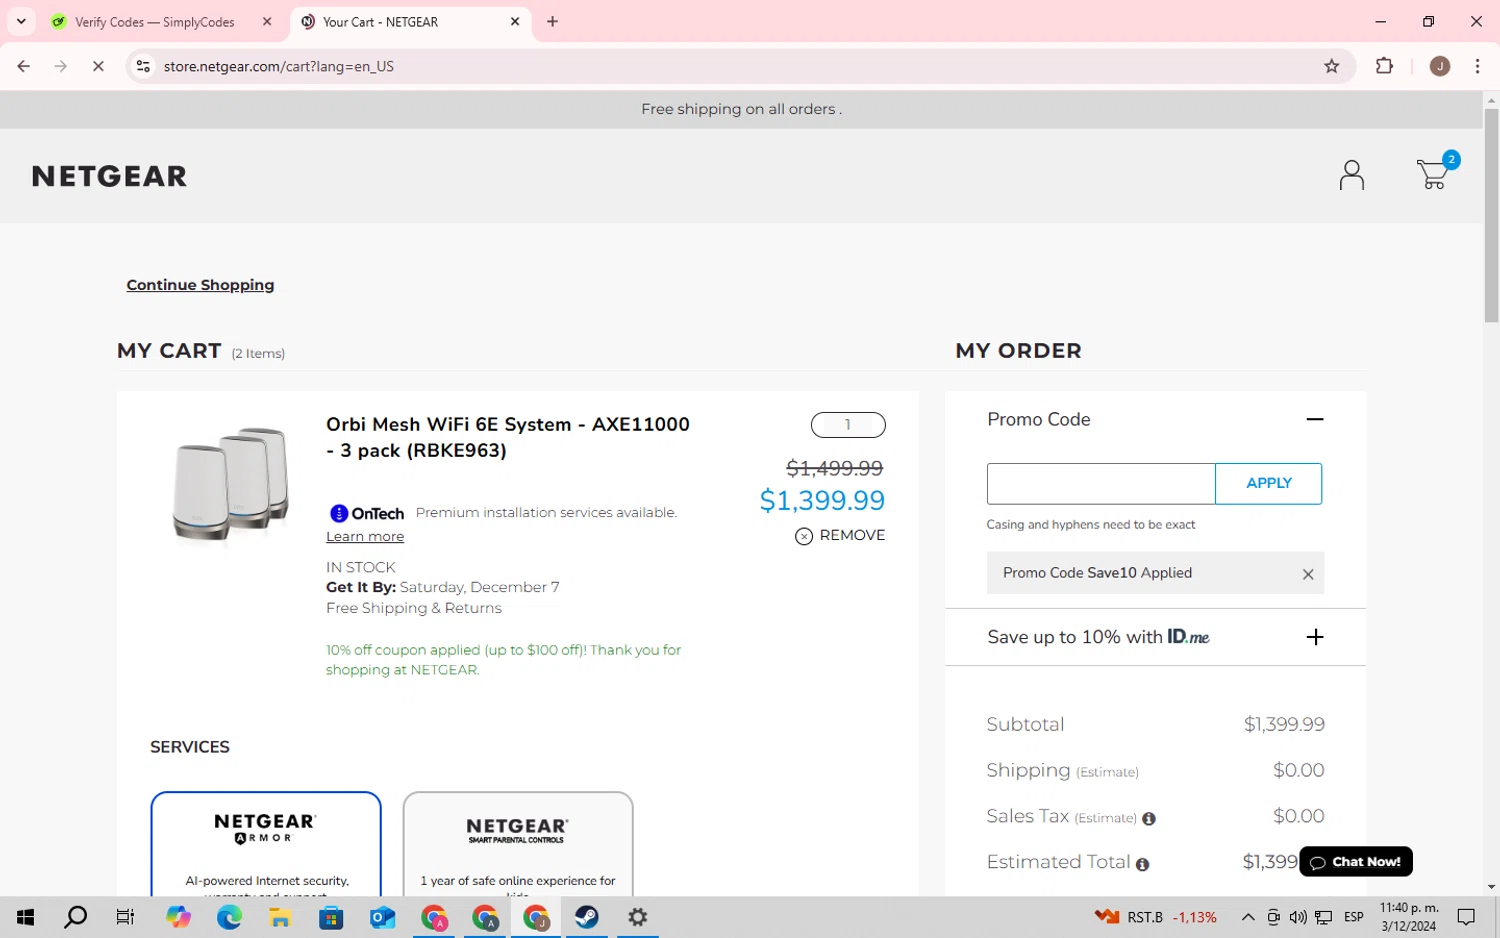This screenshot has height=938, width=1500.
Task: Open the notifications center icon
Action: tap(1466, 917)
